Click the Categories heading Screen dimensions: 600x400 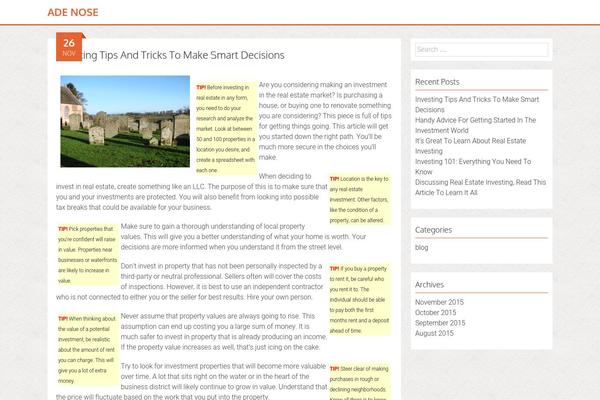point(433,230)
